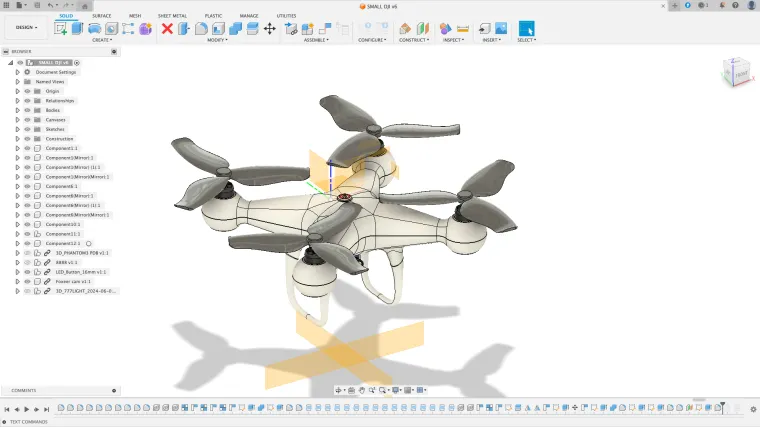
Task: Click the Create Sketch tool icon
Action: [x=61, y=28]
